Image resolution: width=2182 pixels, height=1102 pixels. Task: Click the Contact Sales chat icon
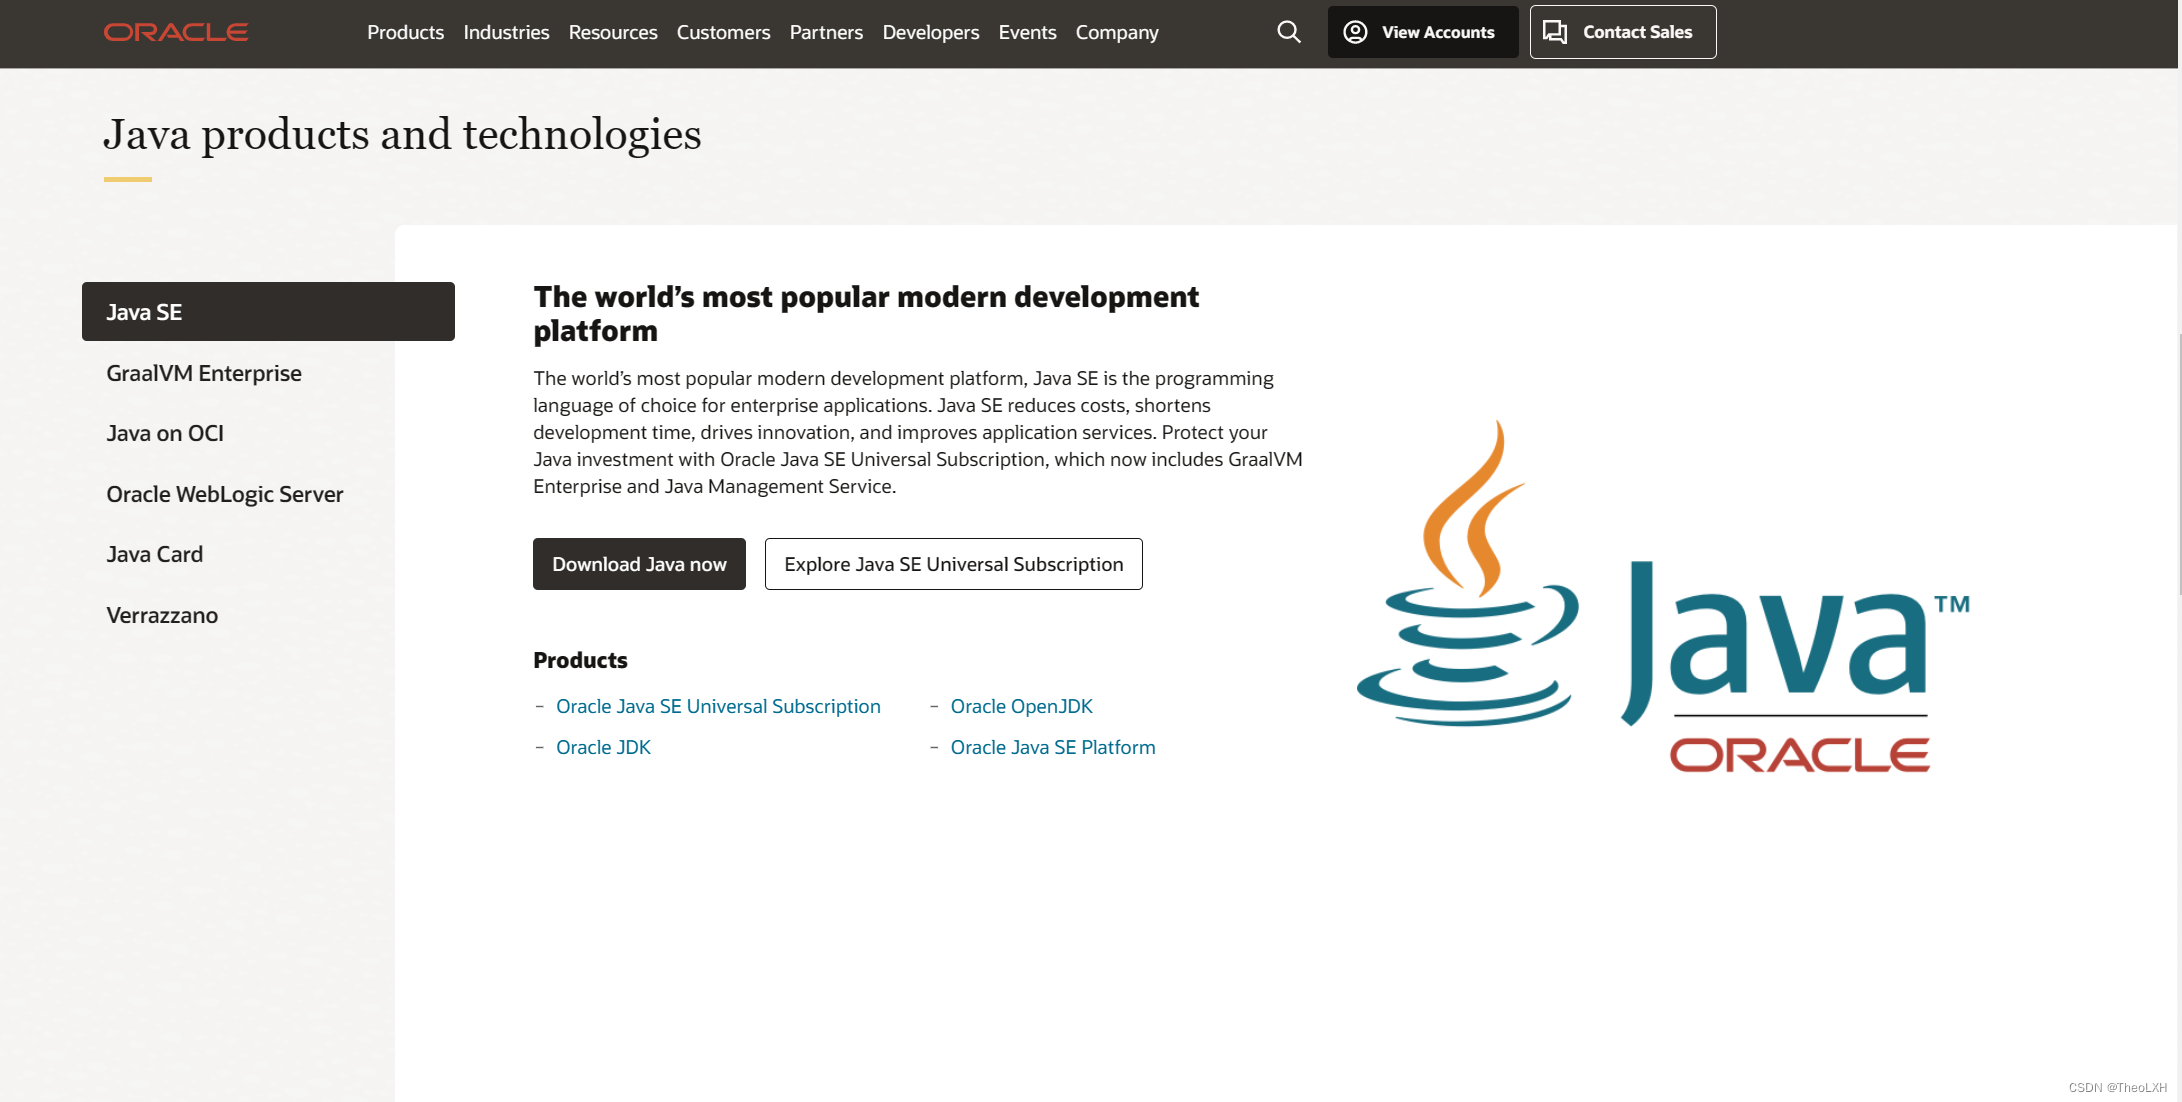(x=1555, y=32)
